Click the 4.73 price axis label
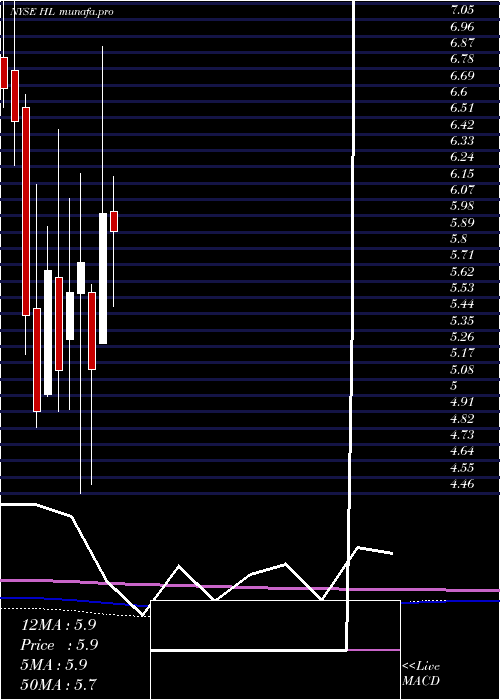Screen dimensions: 500x700 (x=462, y=435)
